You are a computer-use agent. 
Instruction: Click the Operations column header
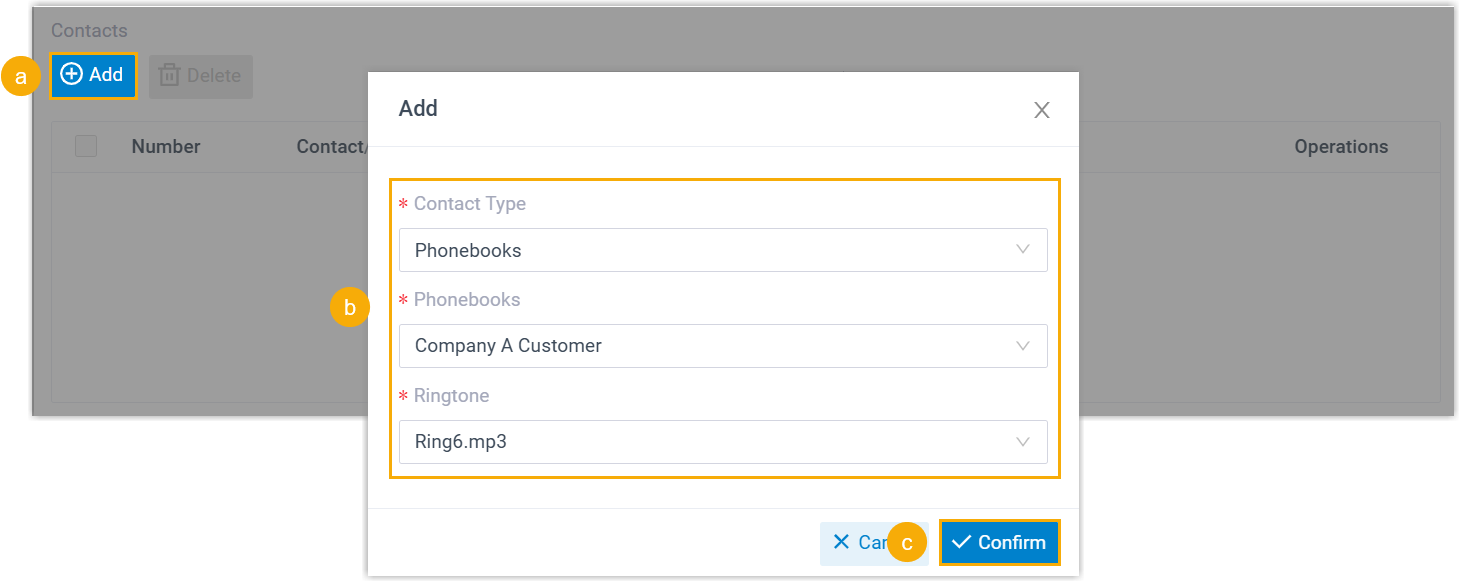pos(1340,147)
